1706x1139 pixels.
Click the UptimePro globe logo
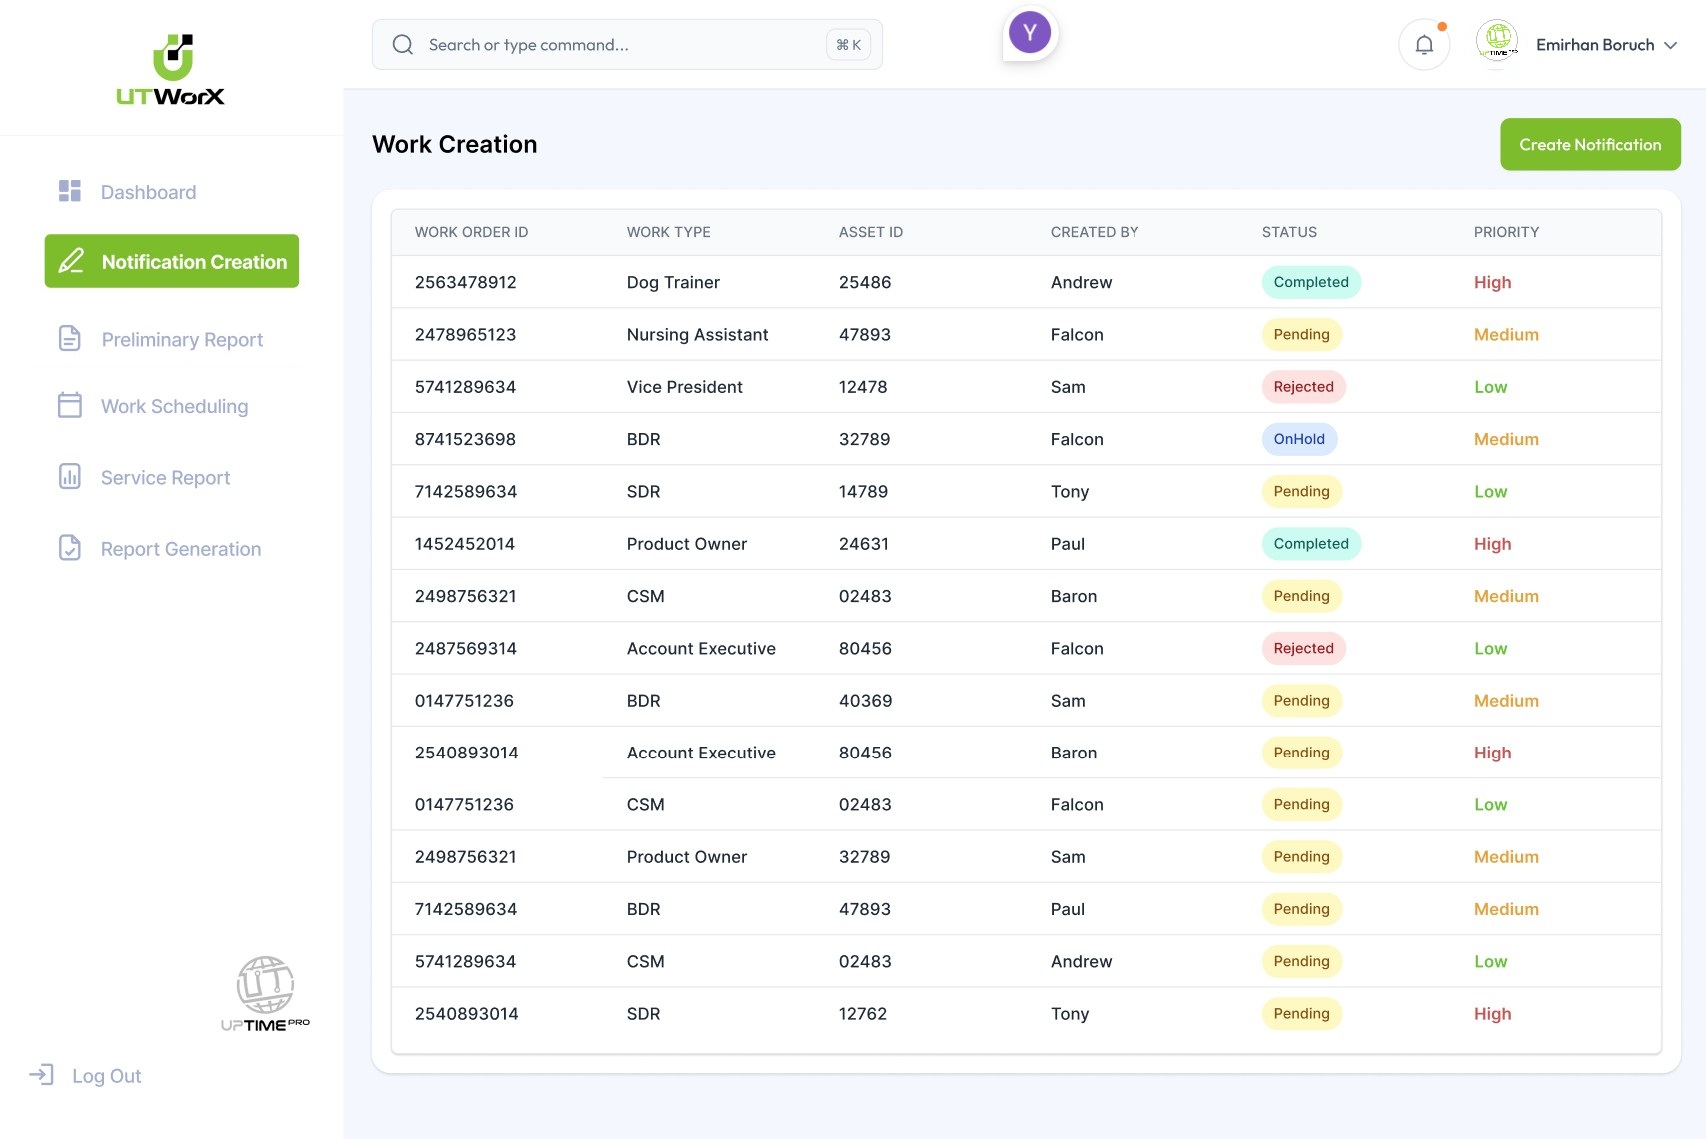tap(265, 993)
